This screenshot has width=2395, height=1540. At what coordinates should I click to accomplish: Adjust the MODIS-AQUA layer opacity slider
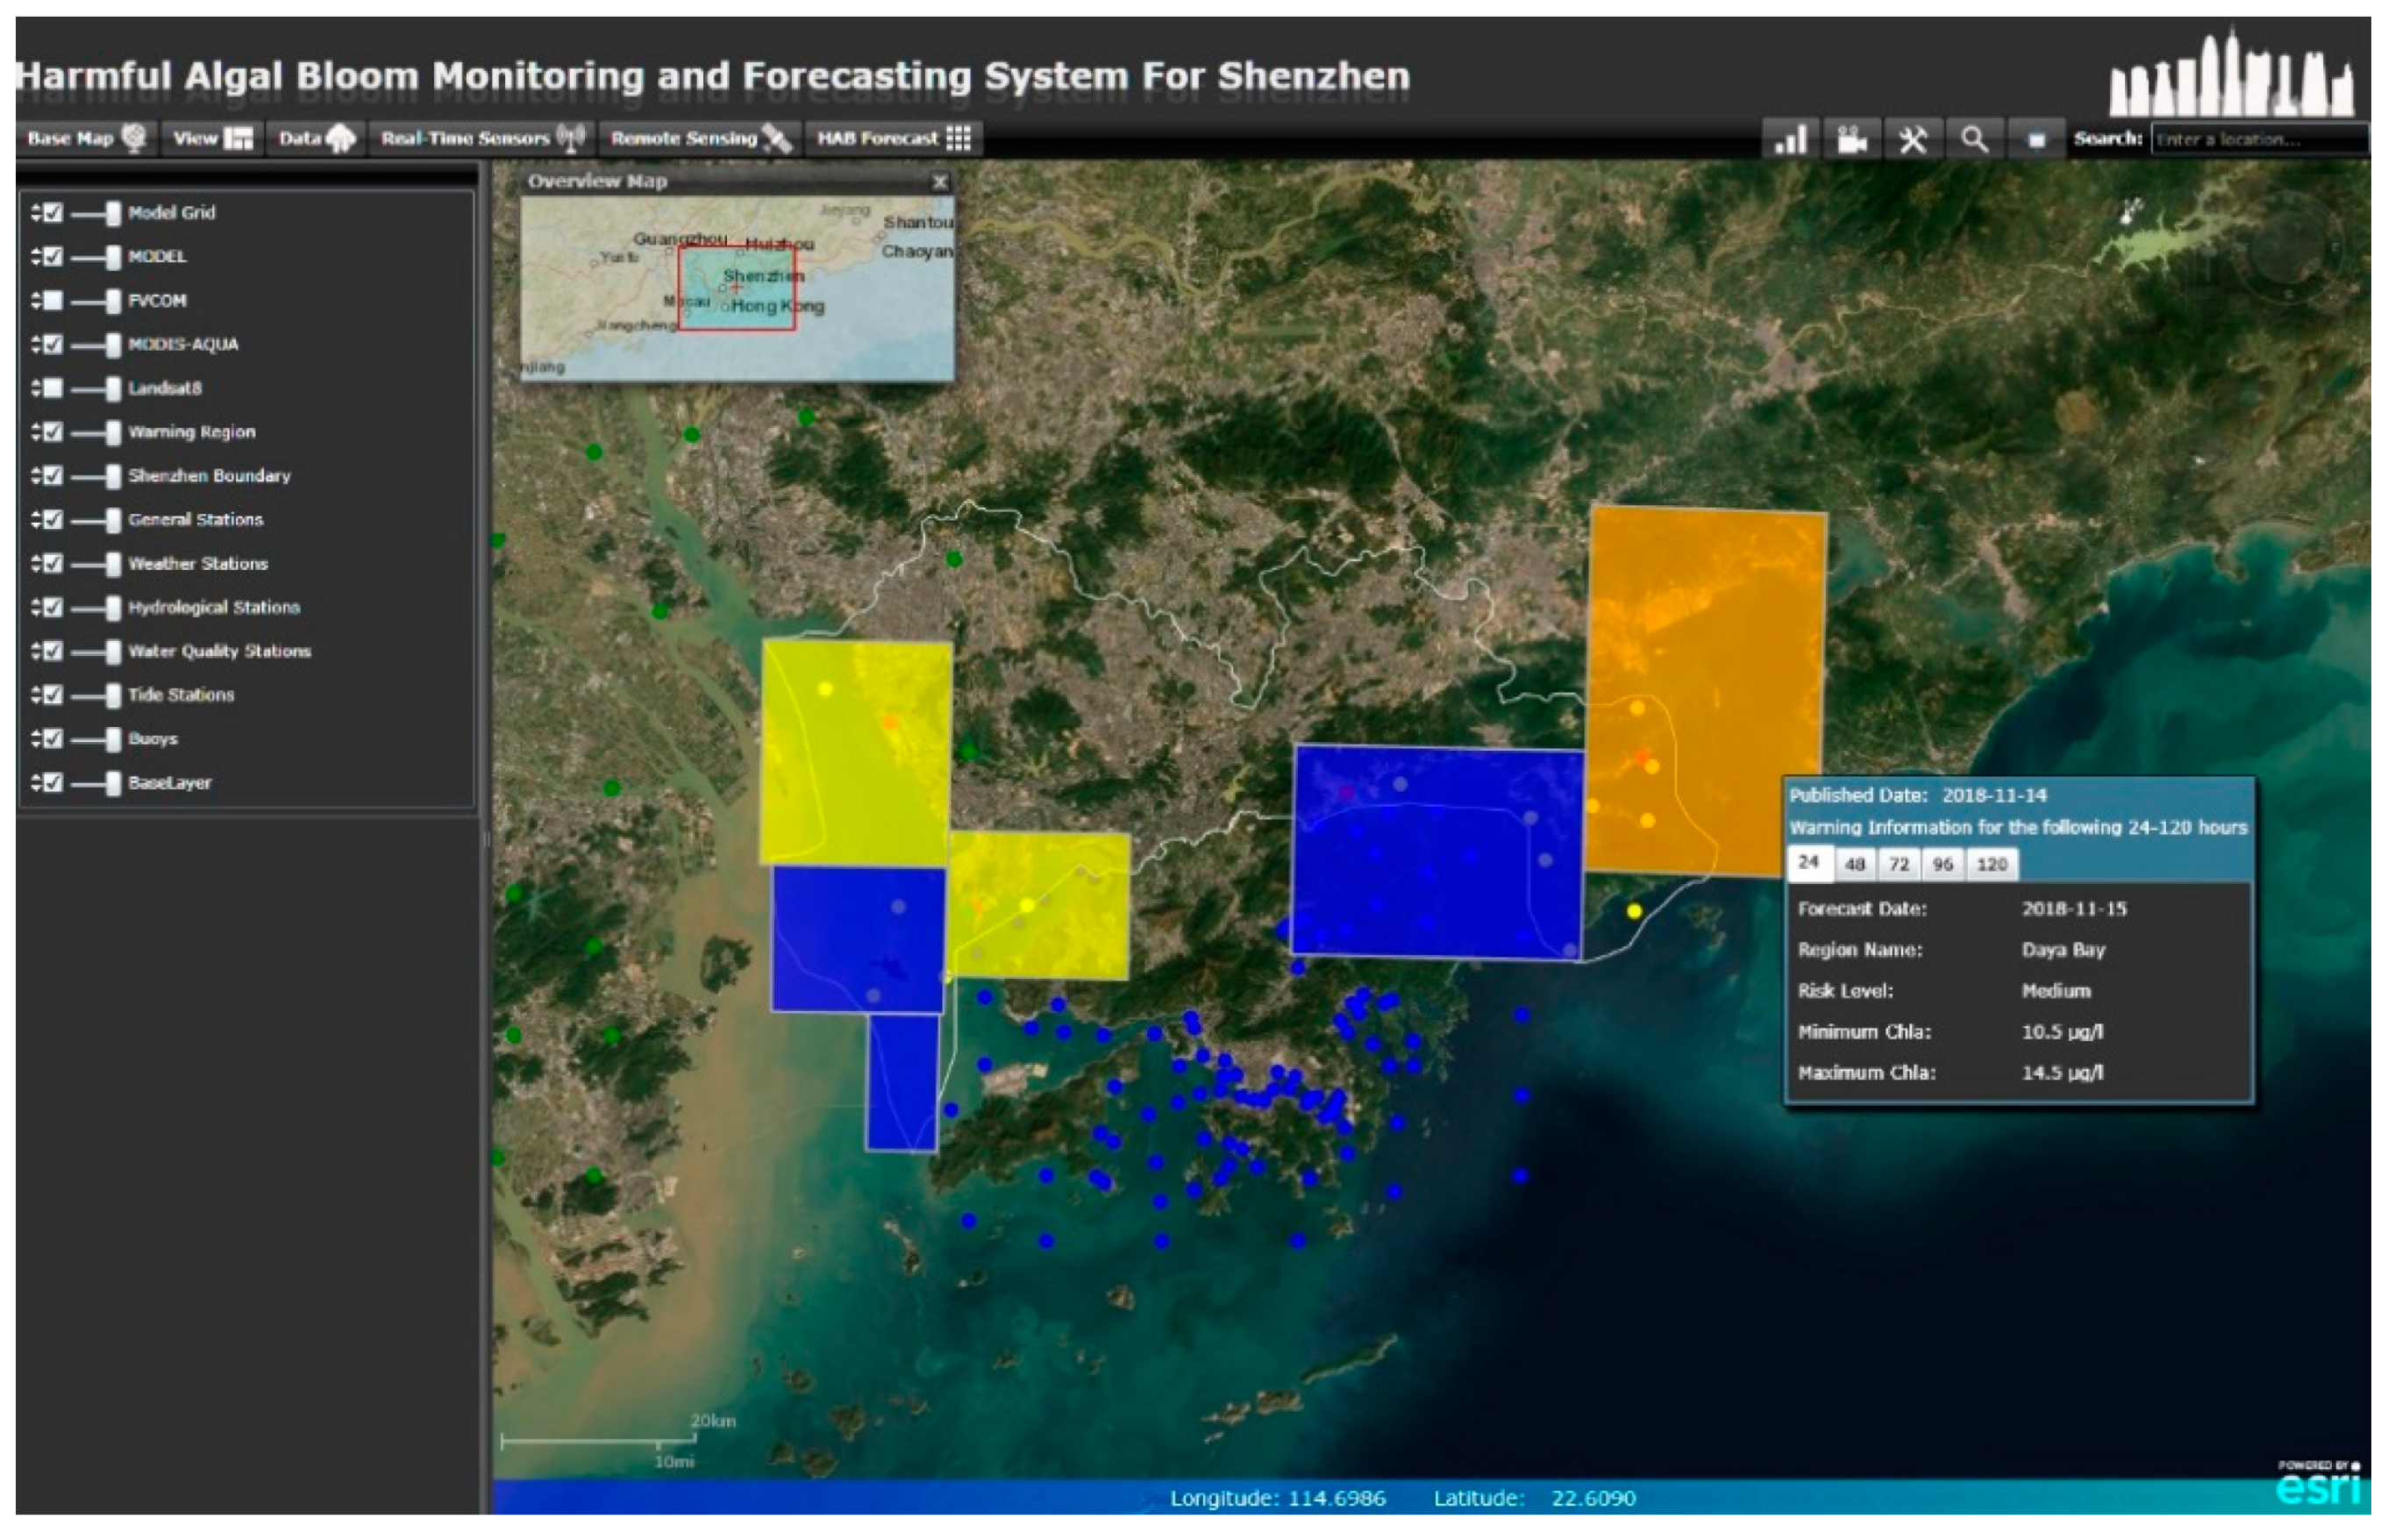[112, 345]
